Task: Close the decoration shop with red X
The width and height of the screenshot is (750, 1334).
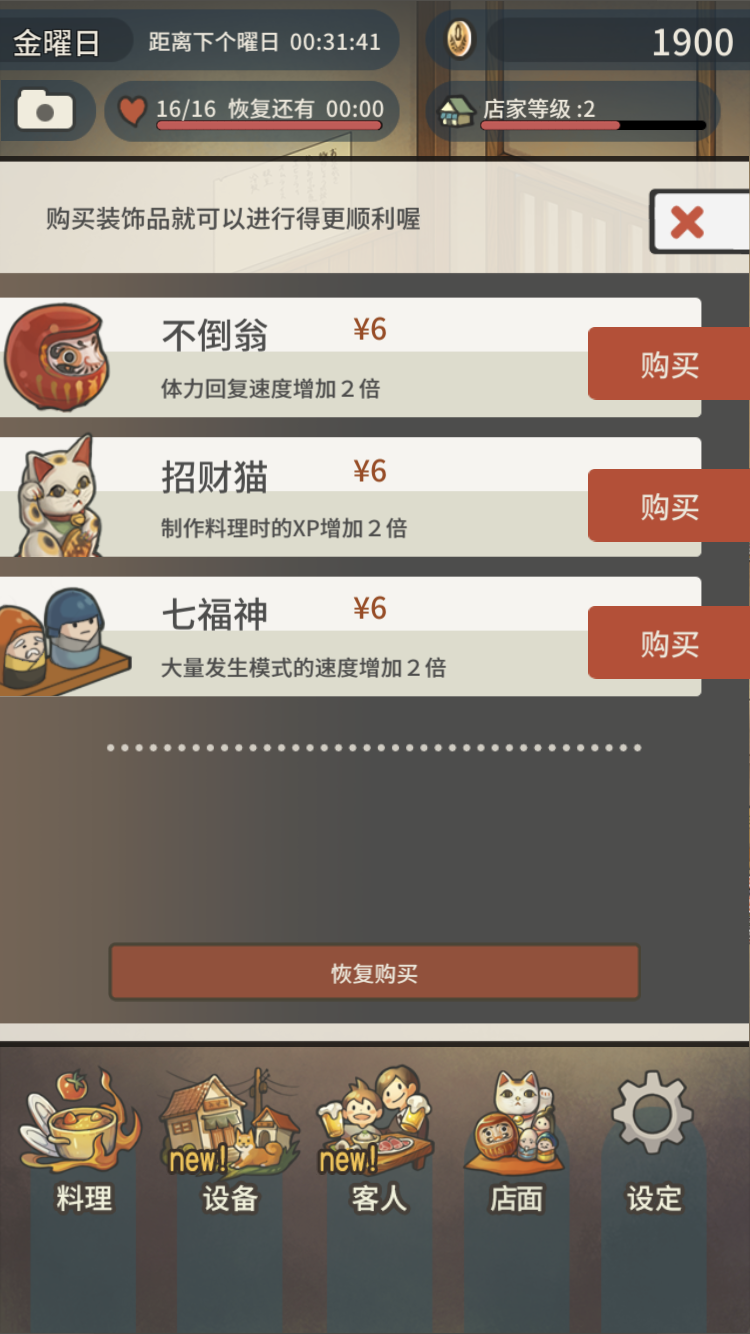Action: coord(699,221)
